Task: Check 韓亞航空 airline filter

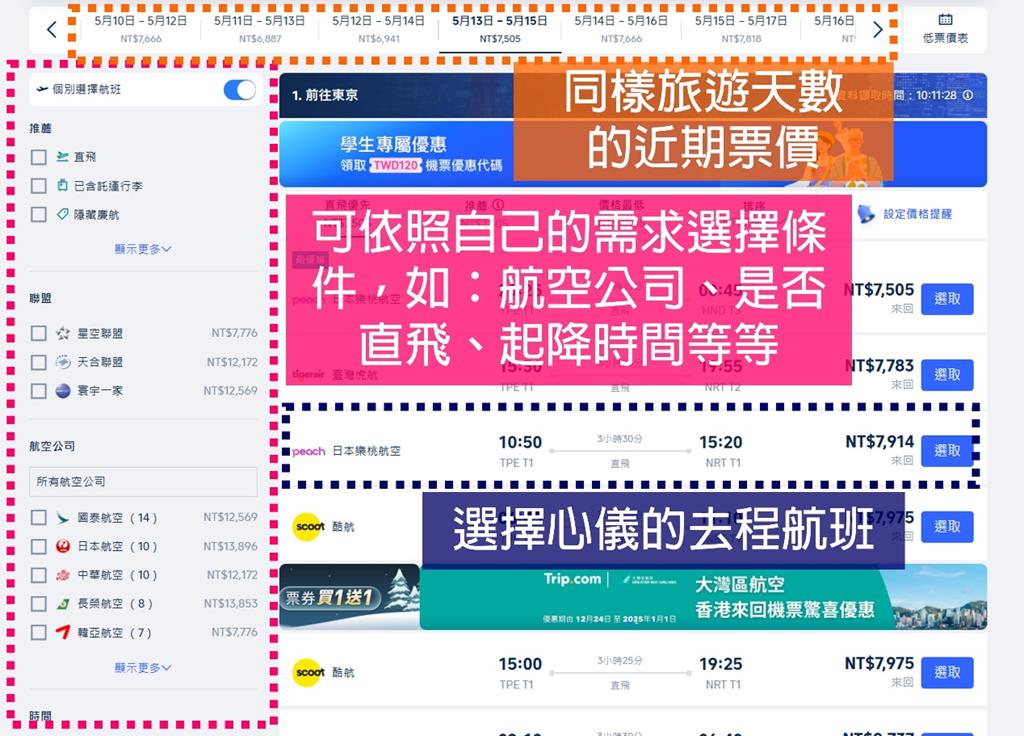Action: pos(39,632)
